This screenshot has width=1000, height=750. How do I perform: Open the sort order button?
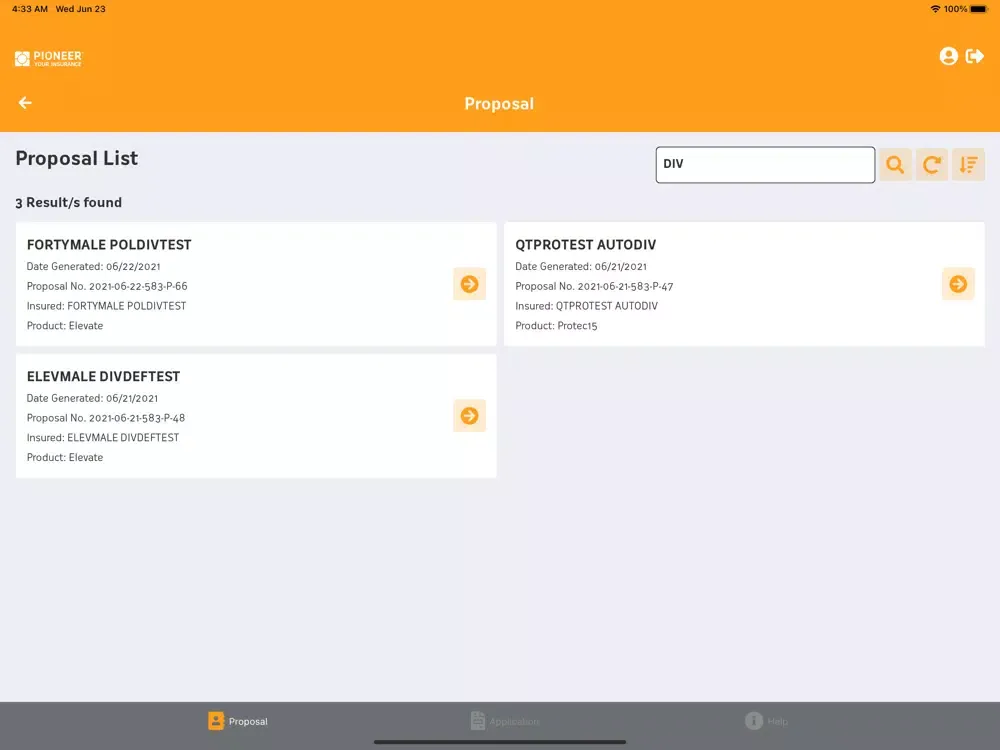968,165
